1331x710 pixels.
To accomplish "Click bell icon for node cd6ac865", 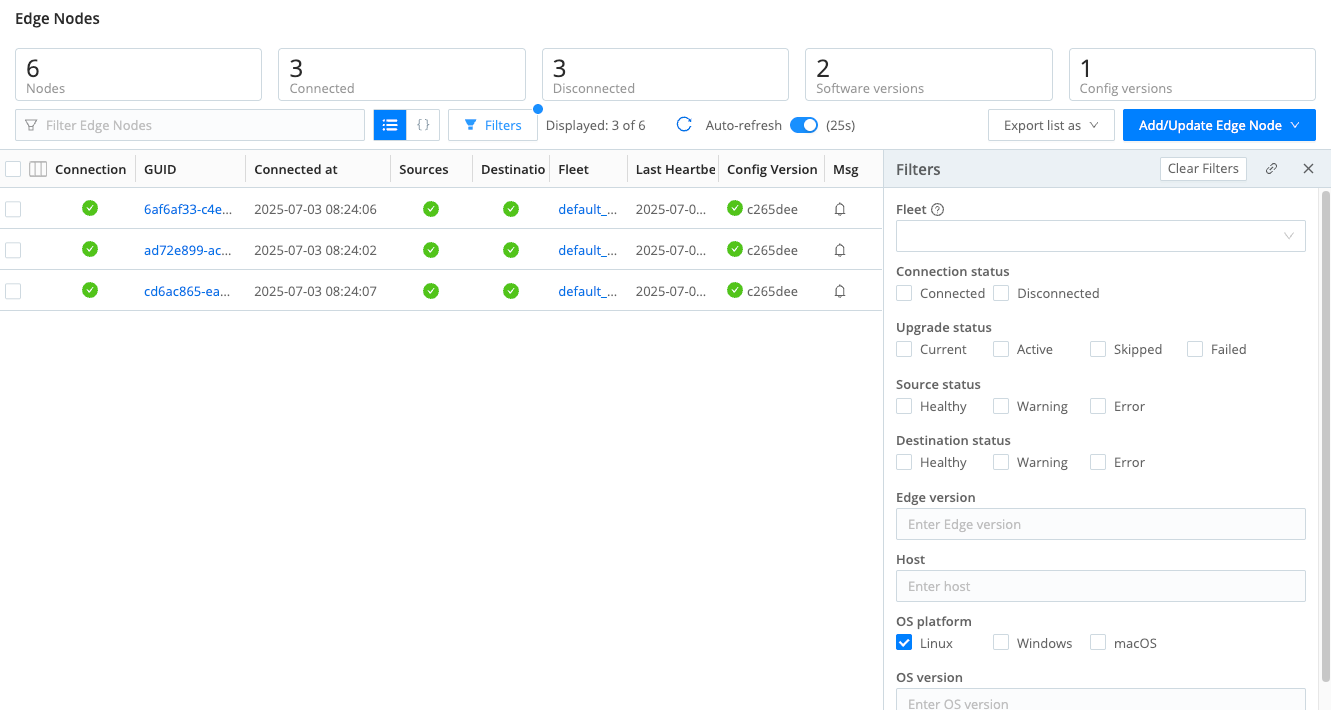I will pyautogui.click(x=840, y=291).
